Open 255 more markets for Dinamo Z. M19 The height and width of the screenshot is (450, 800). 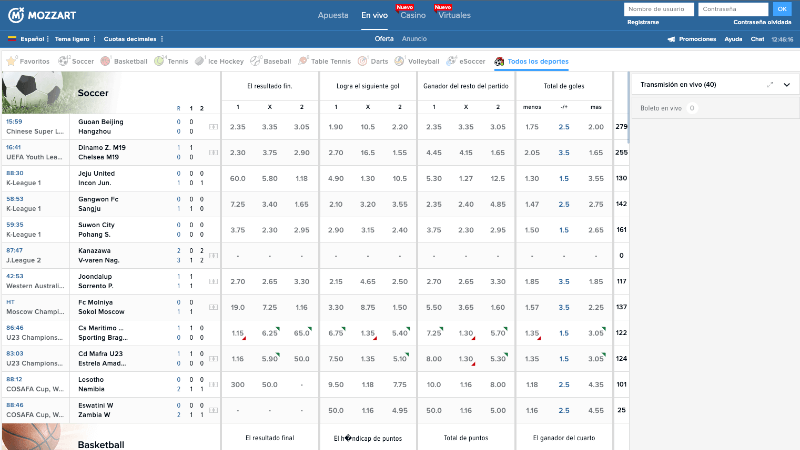[x=621, y=153]
